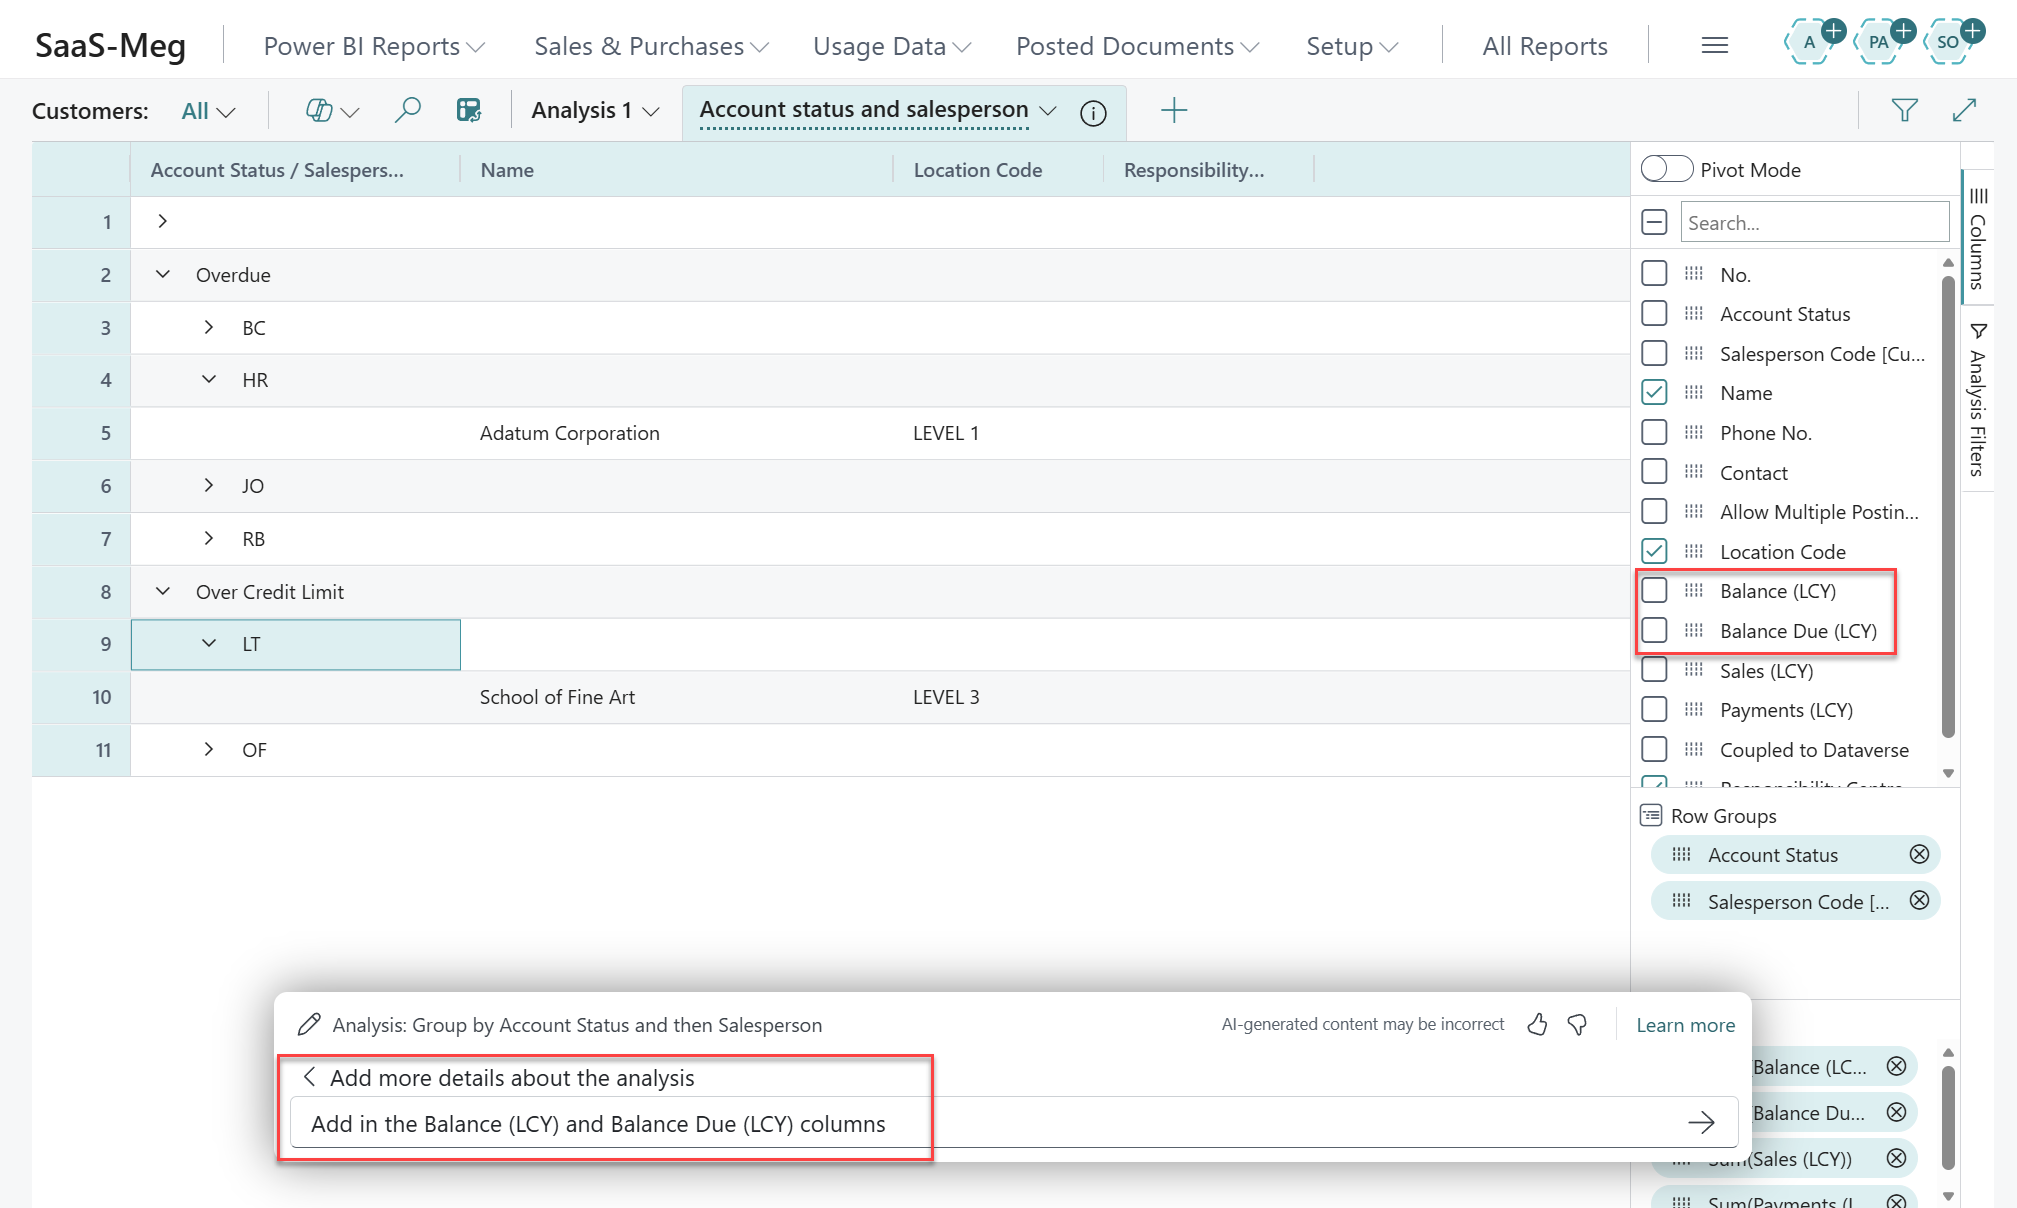Submit the prompt with the arrow icon
2017x1208 pixels.
1701,1122
